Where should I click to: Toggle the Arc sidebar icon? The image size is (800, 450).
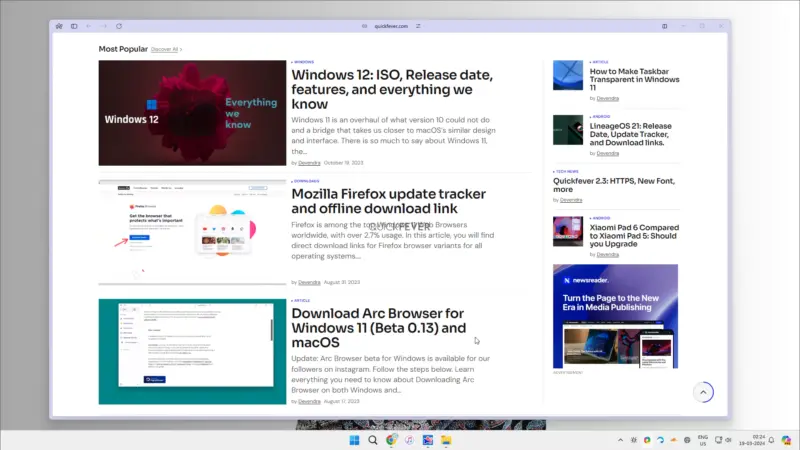(74, 26)
